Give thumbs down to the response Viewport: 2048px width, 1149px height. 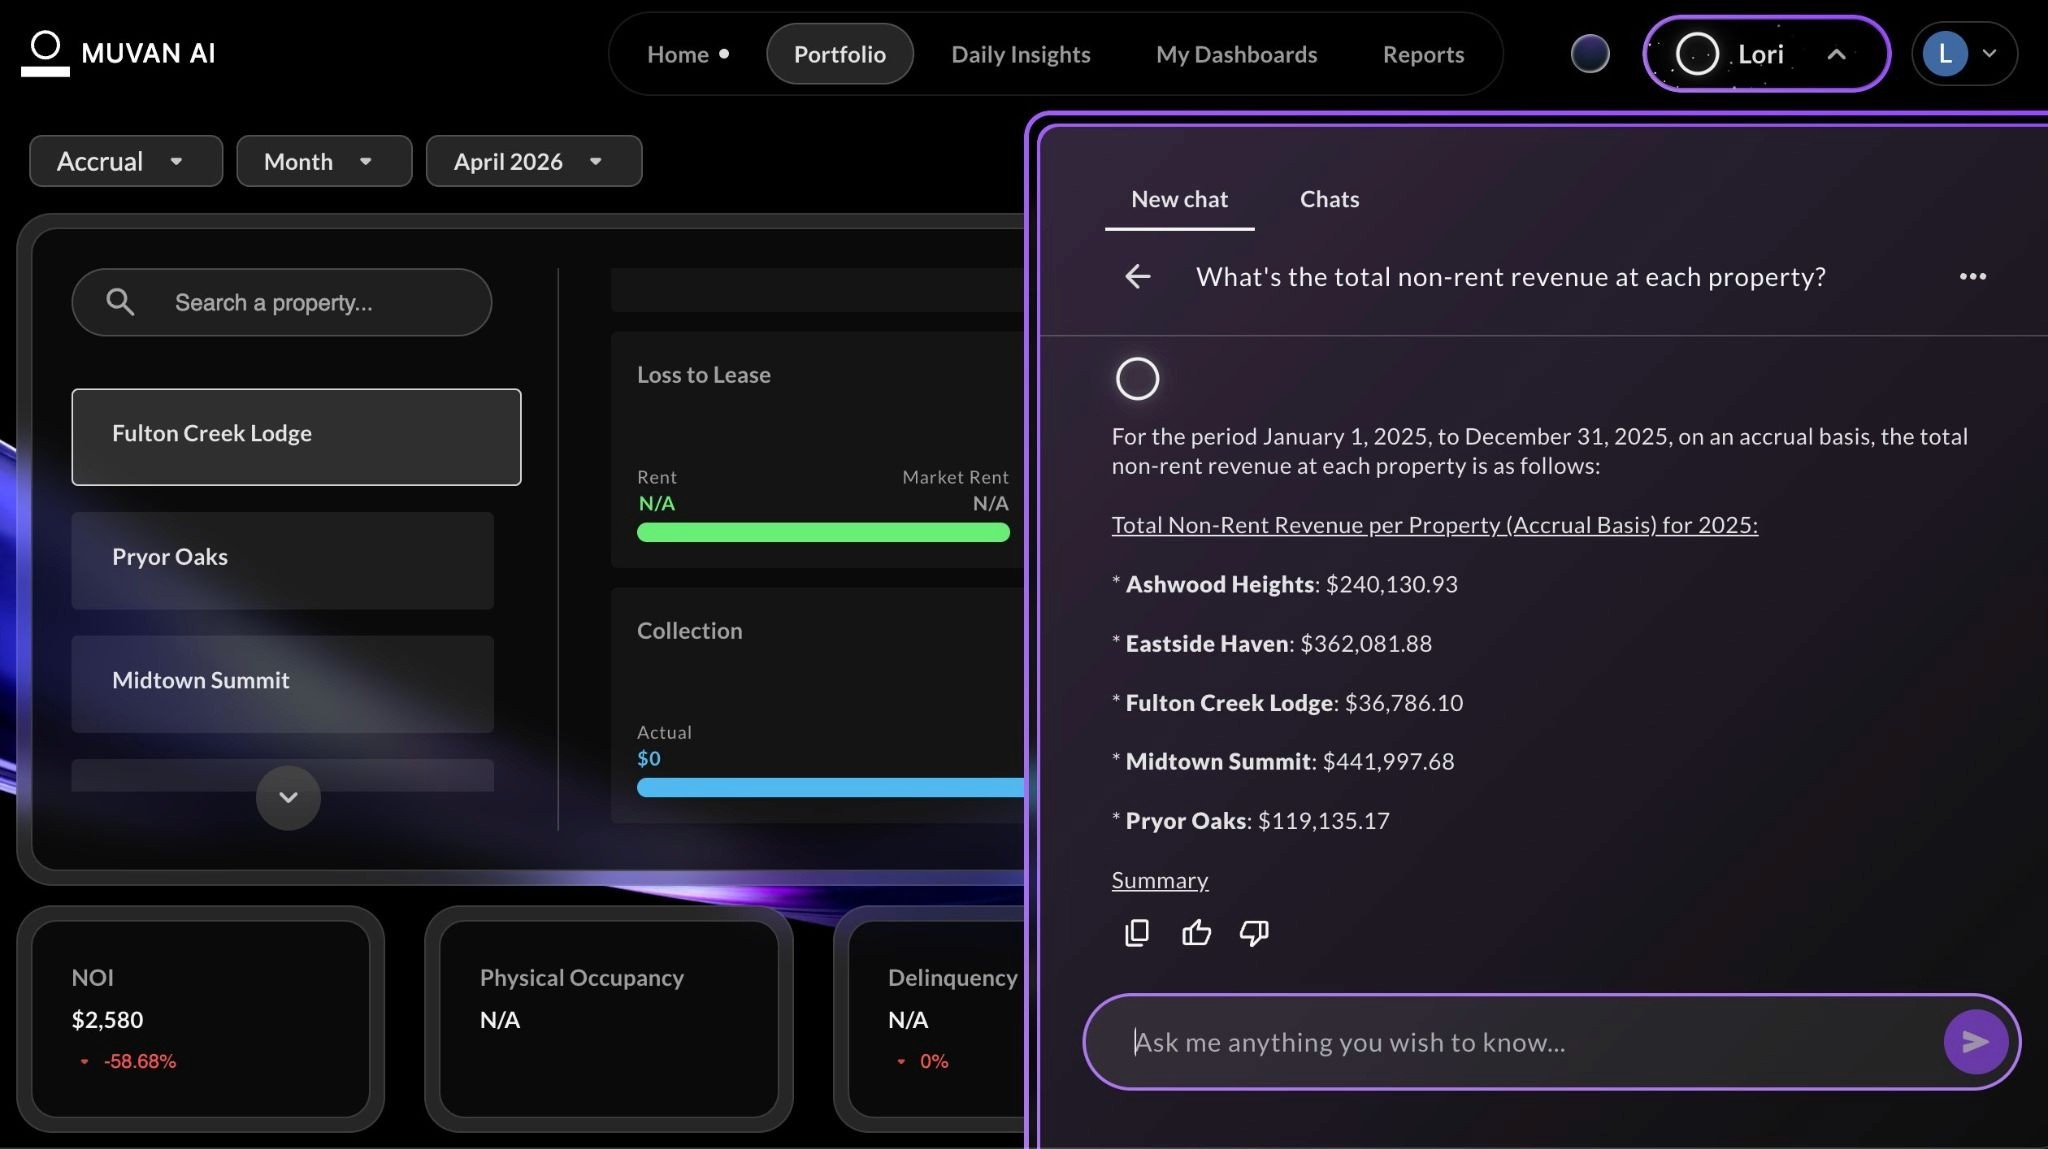(x=1254, y=933)
